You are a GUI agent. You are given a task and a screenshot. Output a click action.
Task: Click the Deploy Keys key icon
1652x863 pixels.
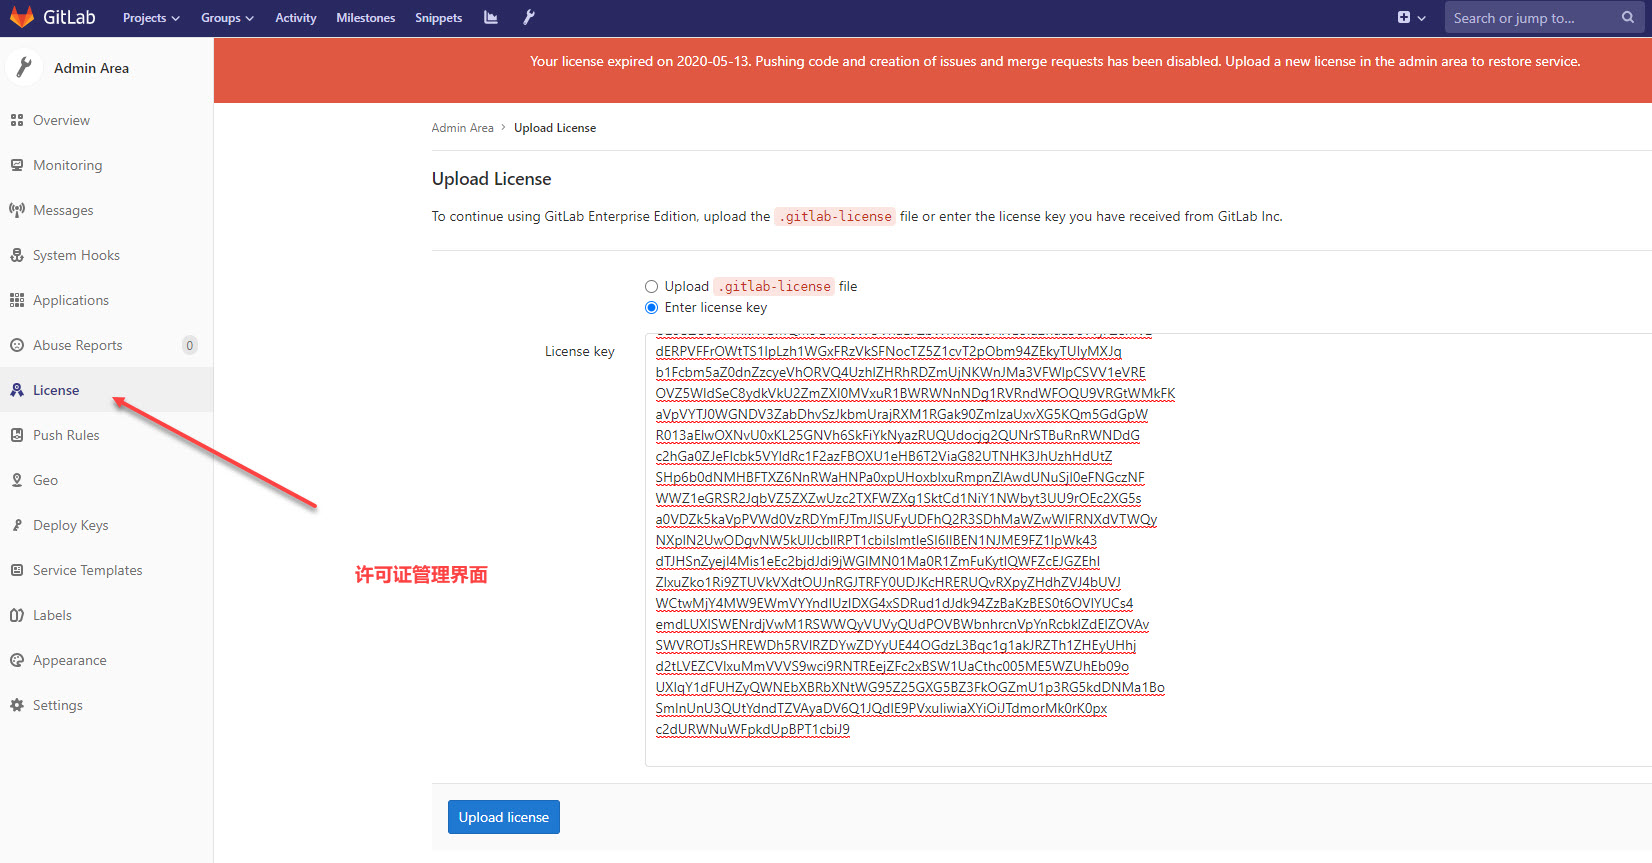click(17, 525)
